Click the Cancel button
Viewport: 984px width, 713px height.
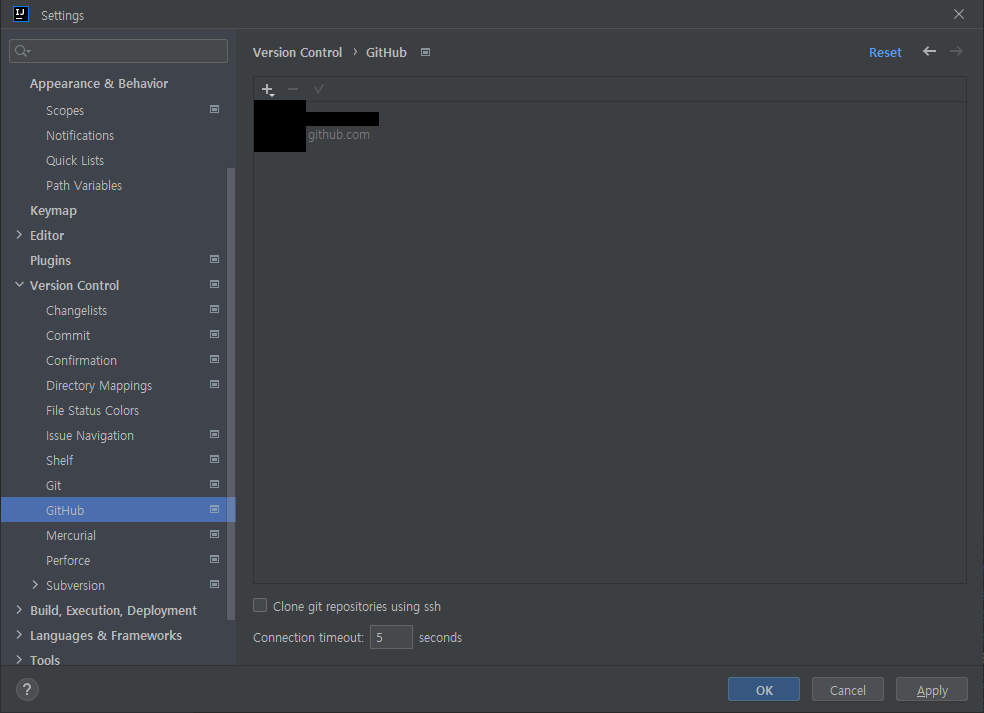point(847,690)
